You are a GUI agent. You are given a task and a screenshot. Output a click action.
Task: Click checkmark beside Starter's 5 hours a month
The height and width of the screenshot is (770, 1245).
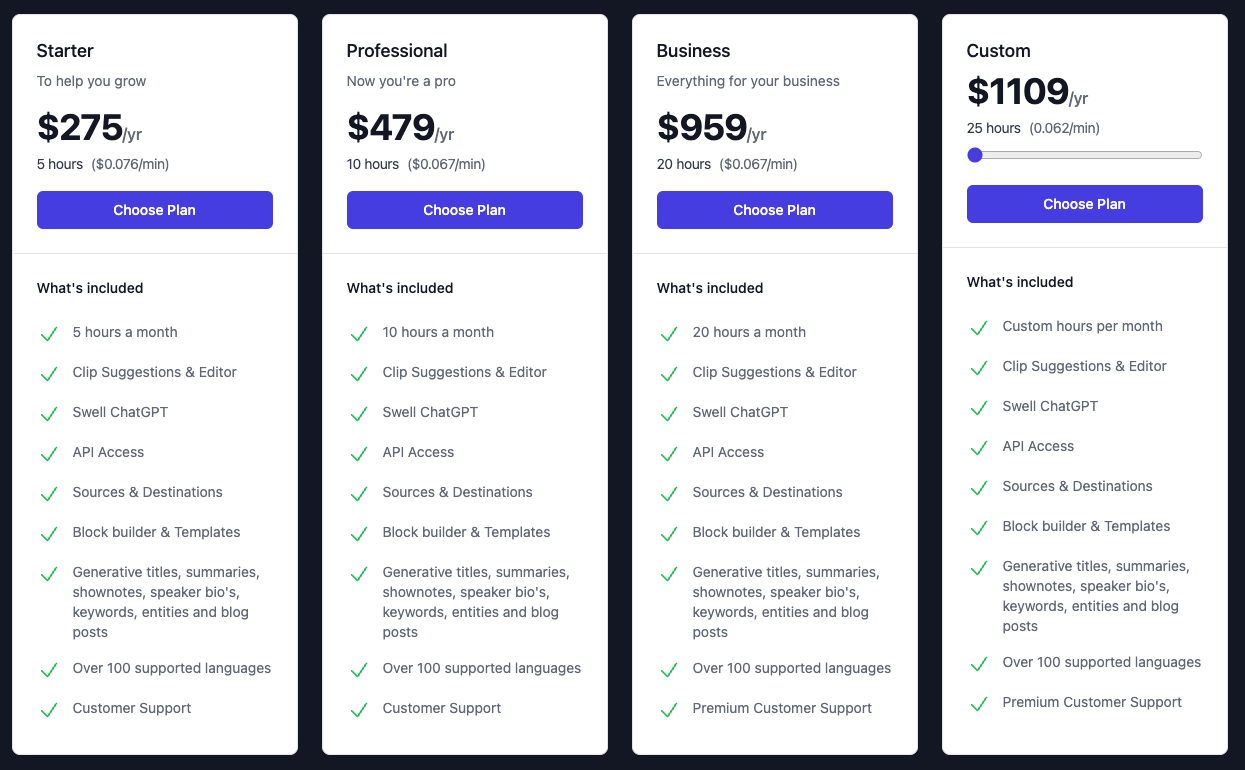click(48, 334)
